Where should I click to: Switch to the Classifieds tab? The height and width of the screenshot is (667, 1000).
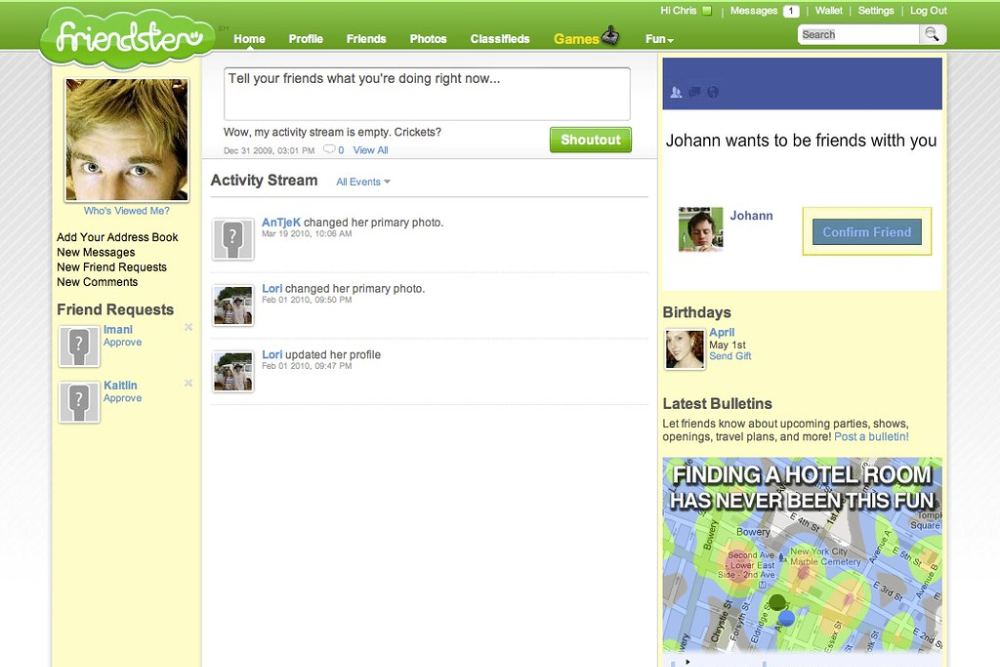click(500, 39)
